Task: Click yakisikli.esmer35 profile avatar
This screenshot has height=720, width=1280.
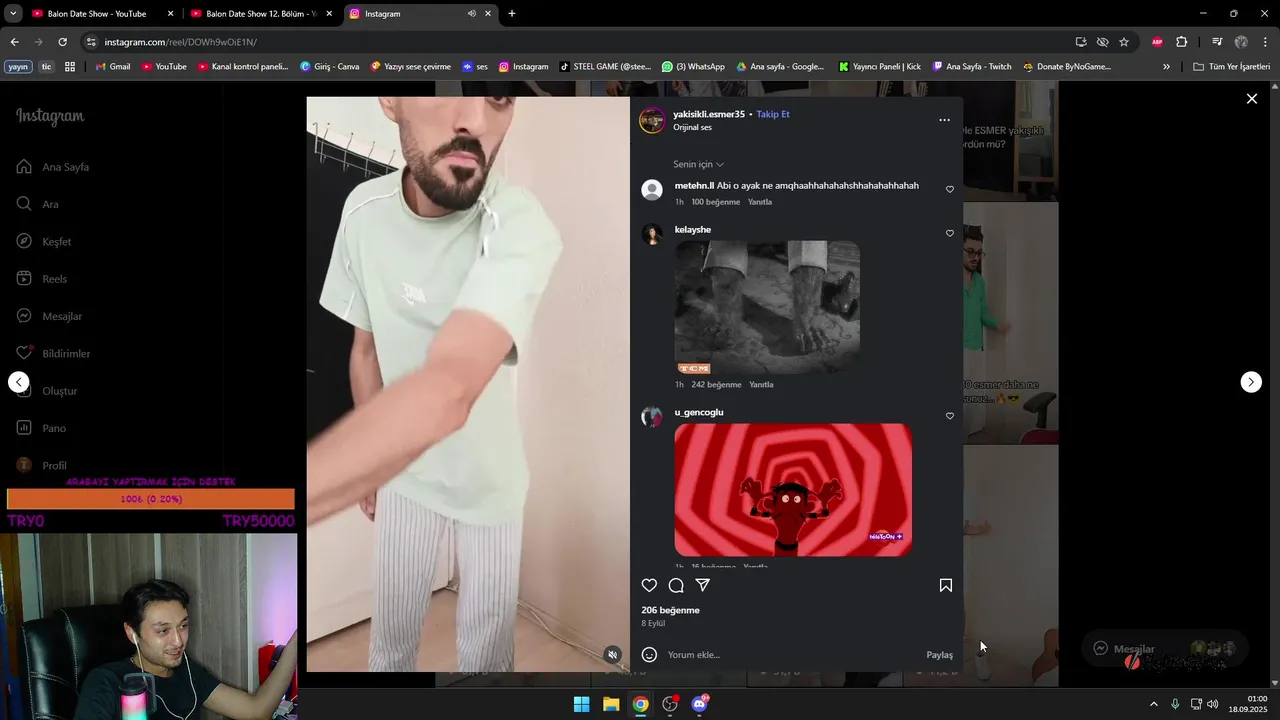Action: click(652, 120)
